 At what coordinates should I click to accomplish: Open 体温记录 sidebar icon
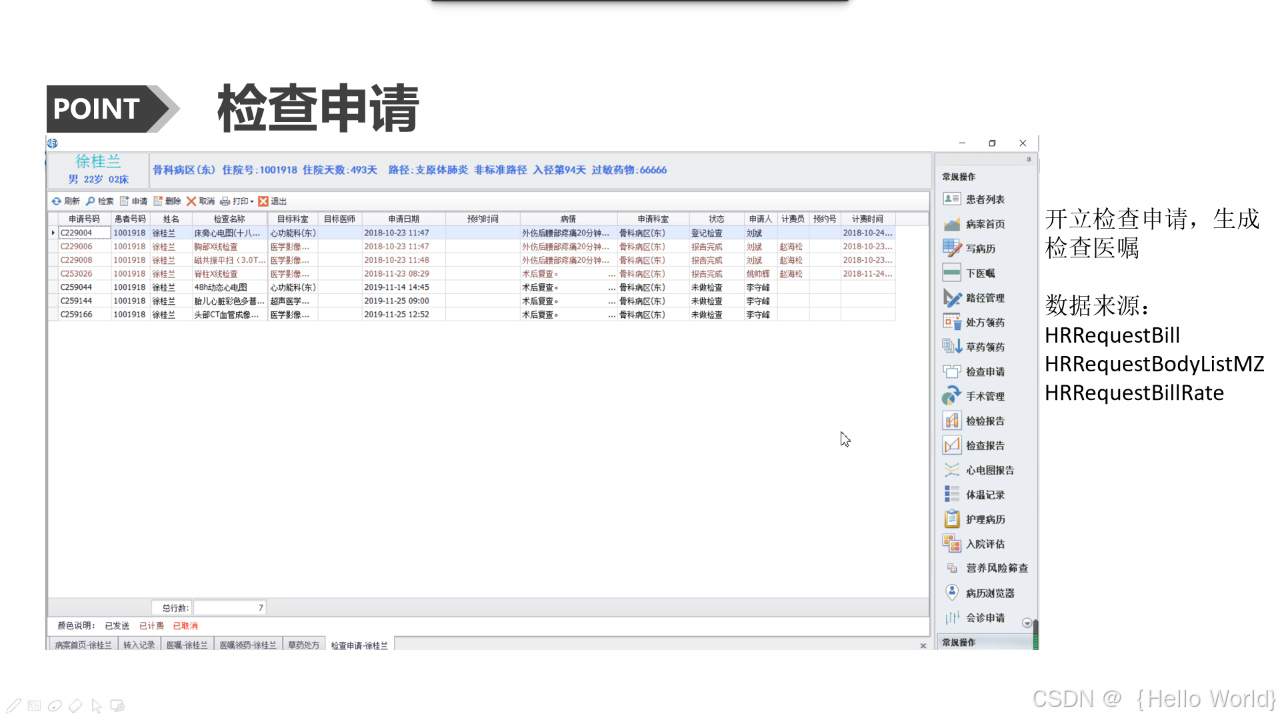(952, 494)
